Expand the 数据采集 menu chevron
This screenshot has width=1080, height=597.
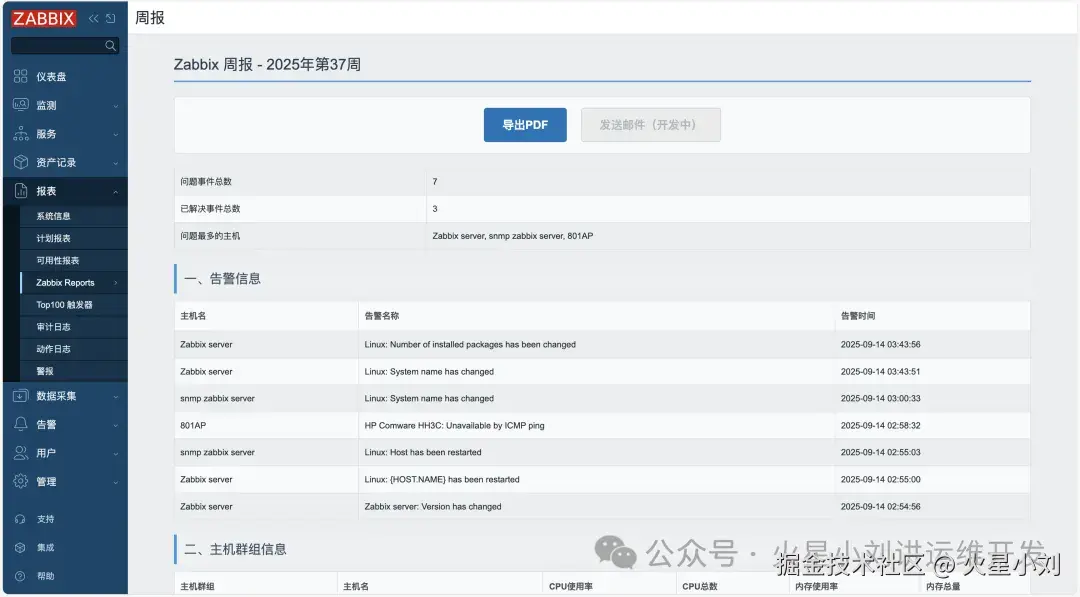(x=116, y=397)
